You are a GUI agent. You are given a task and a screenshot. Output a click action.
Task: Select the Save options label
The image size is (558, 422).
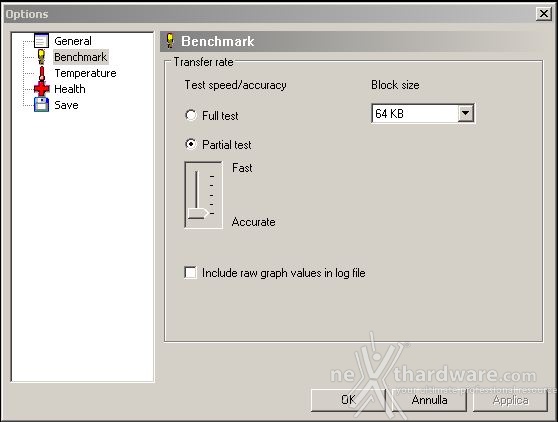pyautogui.click(x=66, y=105)
